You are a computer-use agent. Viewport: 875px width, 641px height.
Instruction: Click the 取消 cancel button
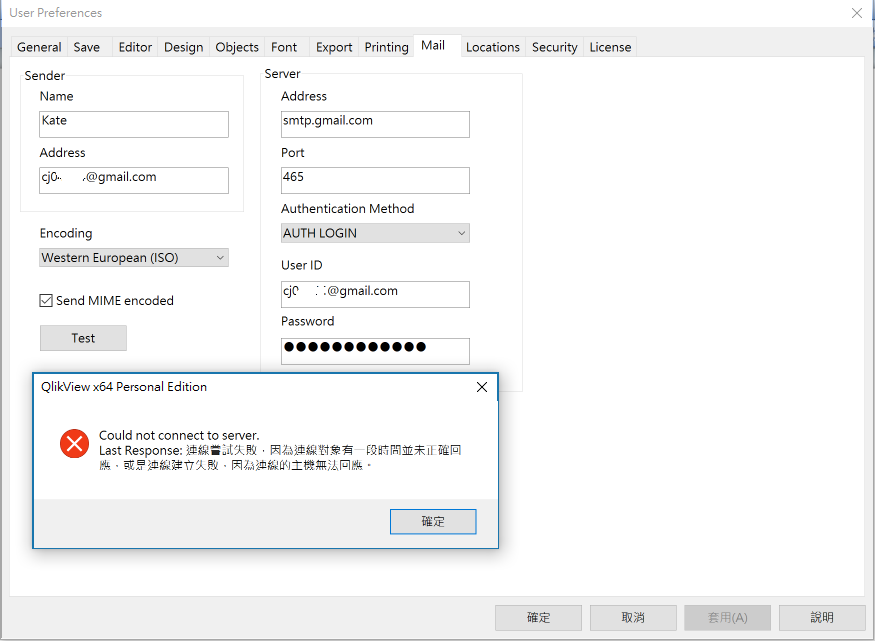[x=632, y=617]
